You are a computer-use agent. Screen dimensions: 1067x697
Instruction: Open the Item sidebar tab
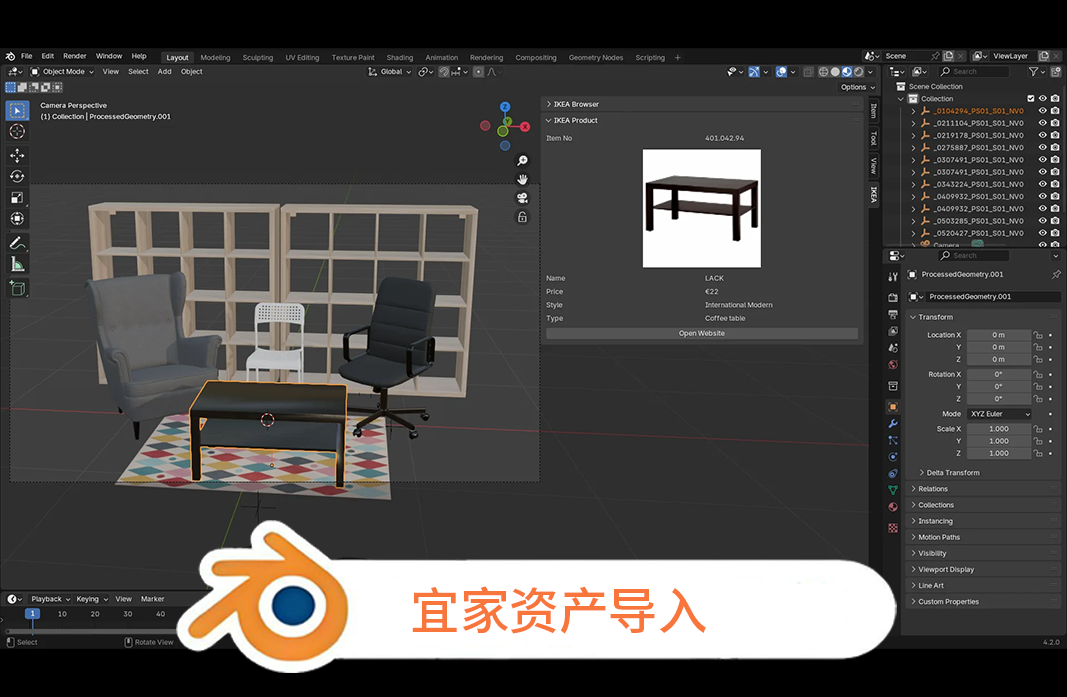click(874, 110)
